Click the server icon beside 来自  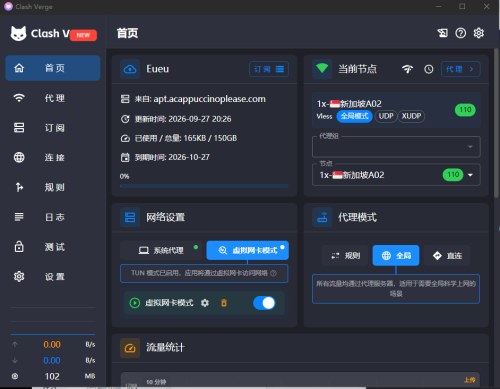pos(125,99)
